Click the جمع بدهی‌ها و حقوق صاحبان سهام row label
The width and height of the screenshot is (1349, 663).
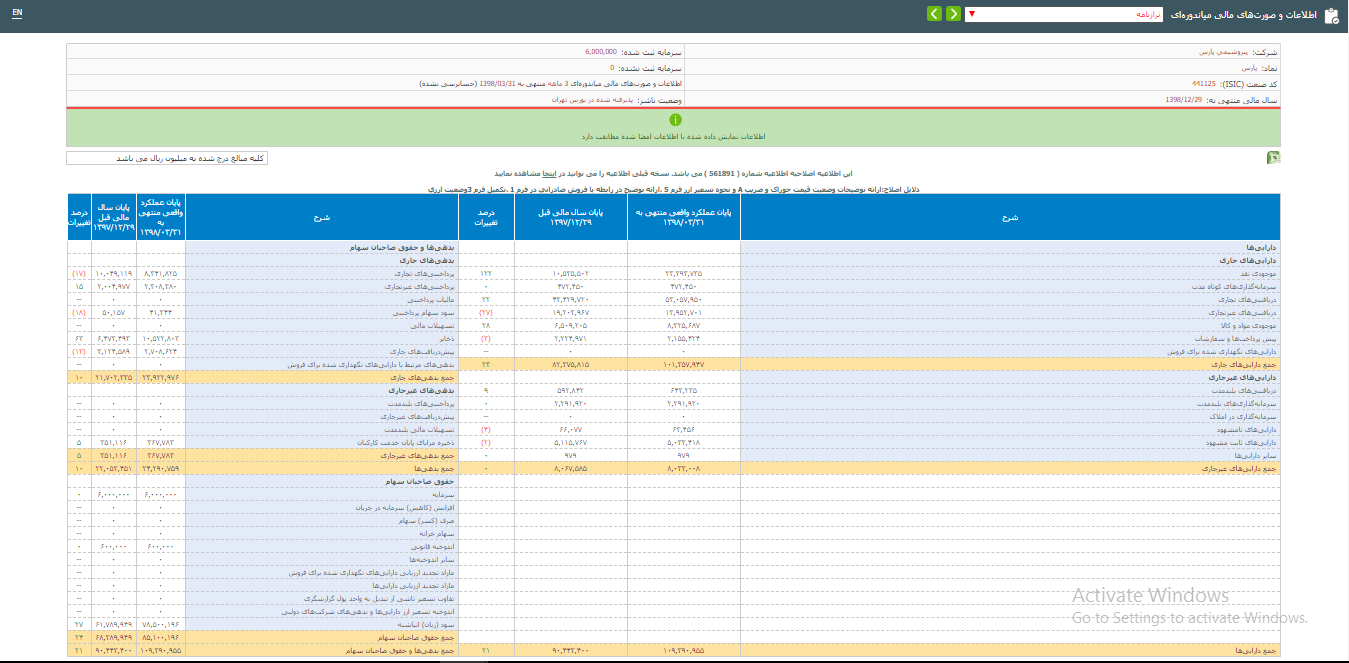click(x=401, y=650)
